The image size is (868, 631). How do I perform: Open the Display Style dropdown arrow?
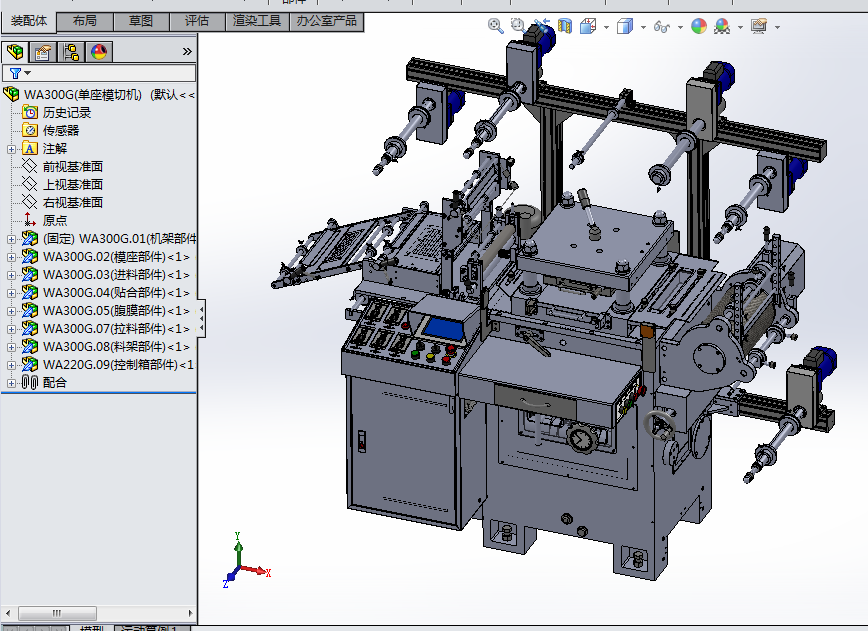coord(643,27)
